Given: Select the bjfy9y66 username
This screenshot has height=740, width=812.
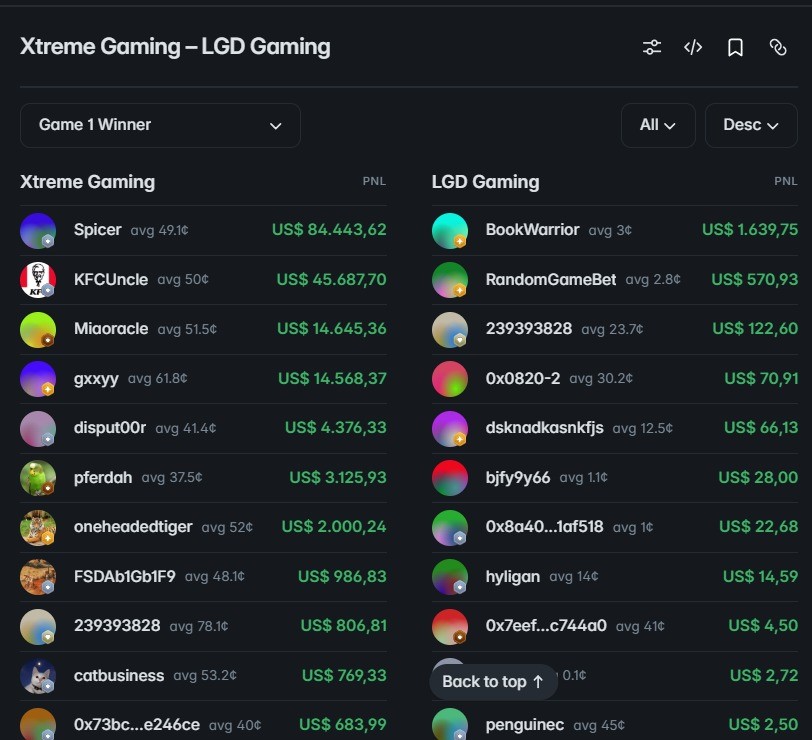Looking at the screenshot, I should 518,477.
